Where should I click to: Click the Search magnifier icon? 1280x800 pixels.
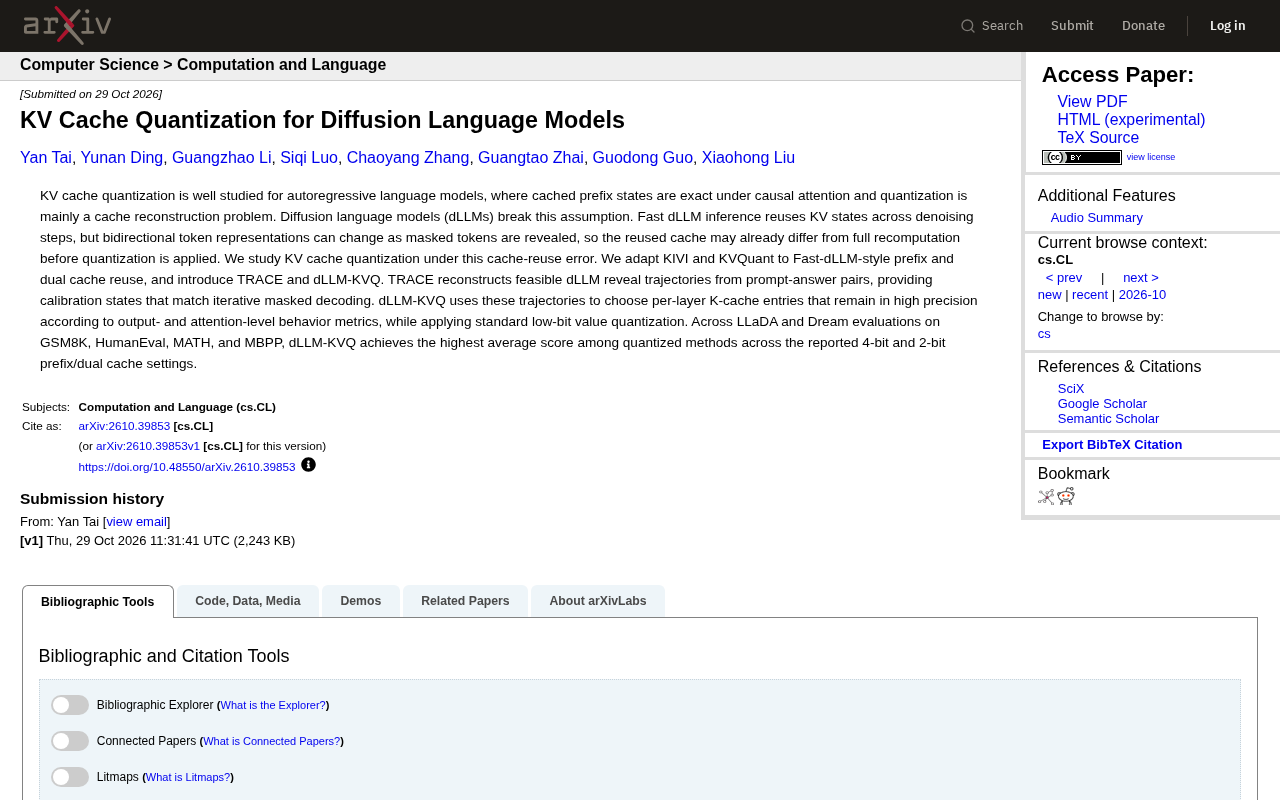[x=968, y=26]
